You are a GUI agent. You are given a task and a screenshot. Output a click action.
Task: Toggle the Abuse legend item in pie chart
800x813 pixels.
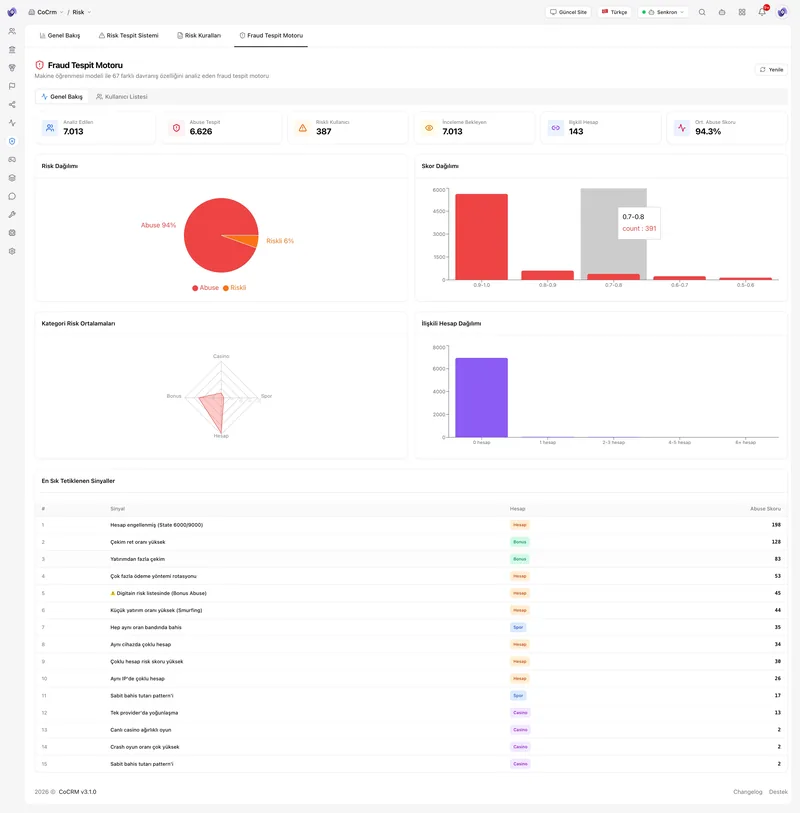pos(205,288)
